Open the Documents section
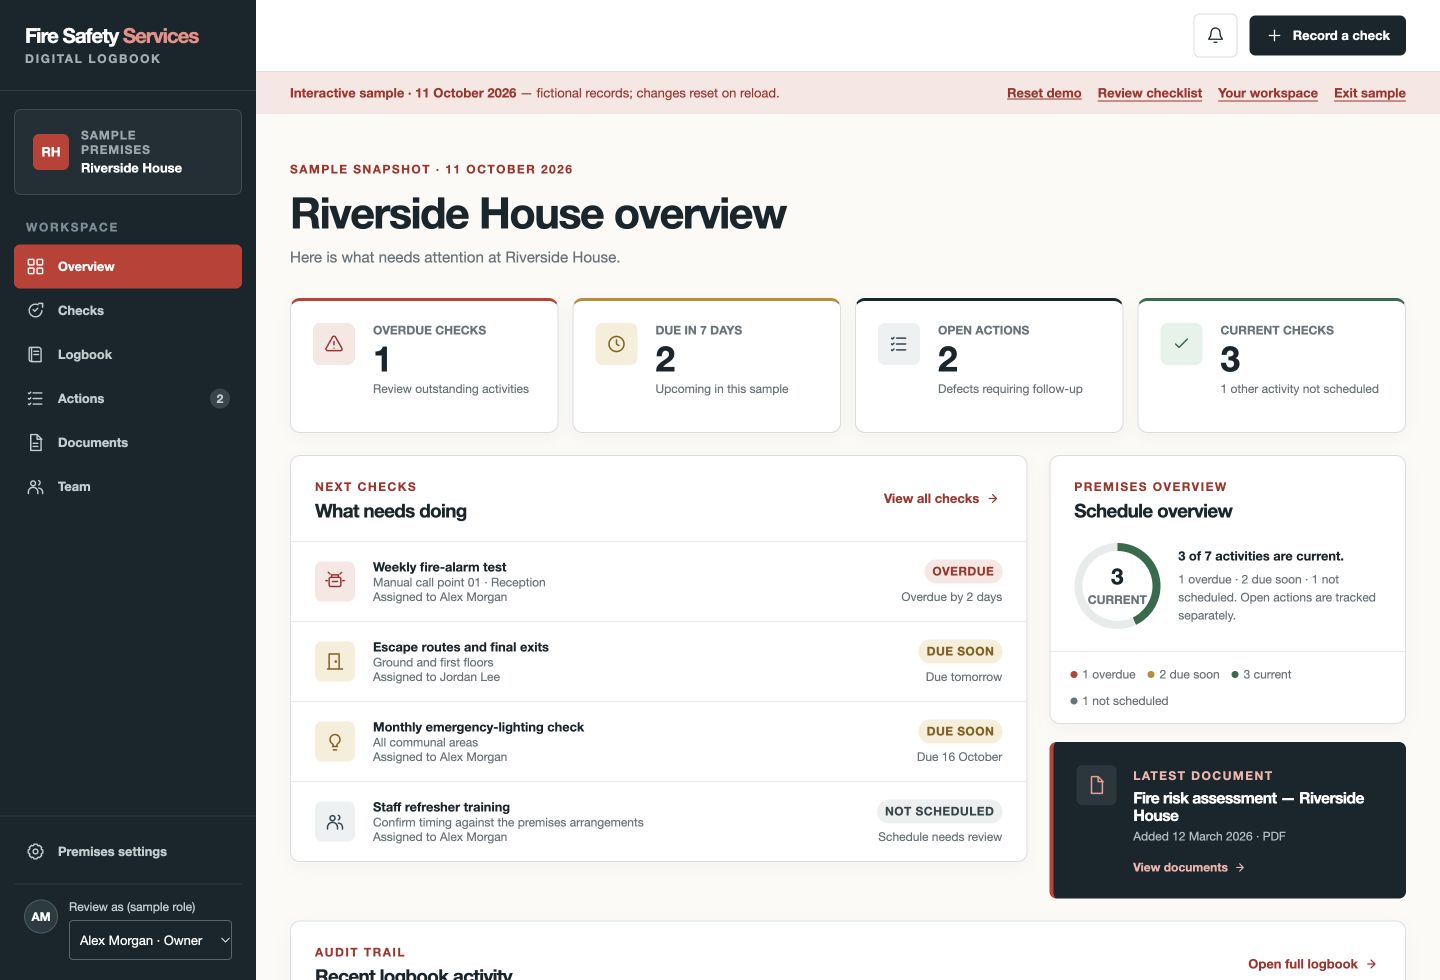 [x=128, y=442]
